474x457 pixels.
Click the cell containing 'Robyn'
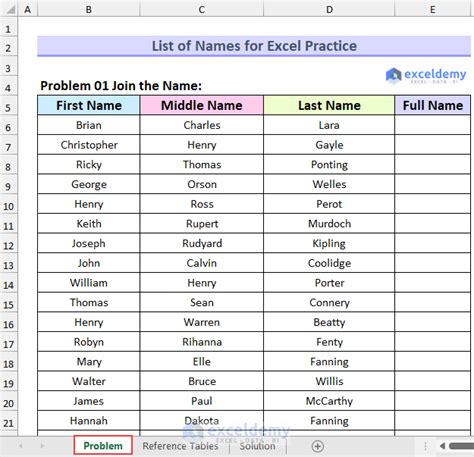point(89,342)
